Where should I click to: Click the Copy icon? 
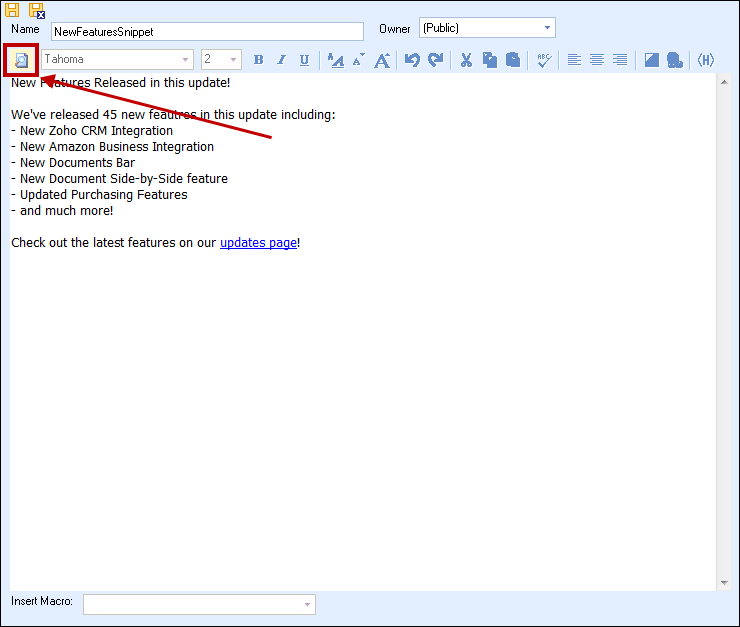pos(489,60)
